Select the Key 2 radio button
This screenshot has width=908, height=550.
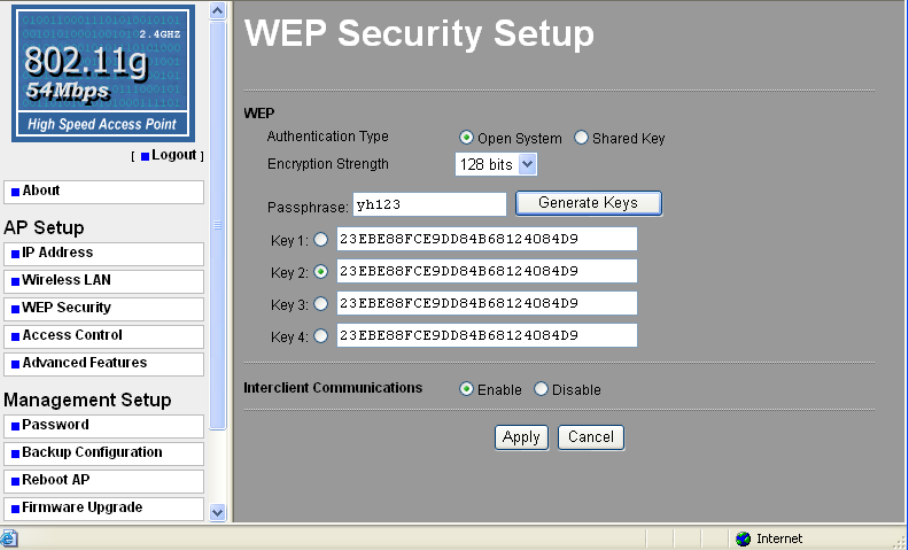(x=320, y=272)
